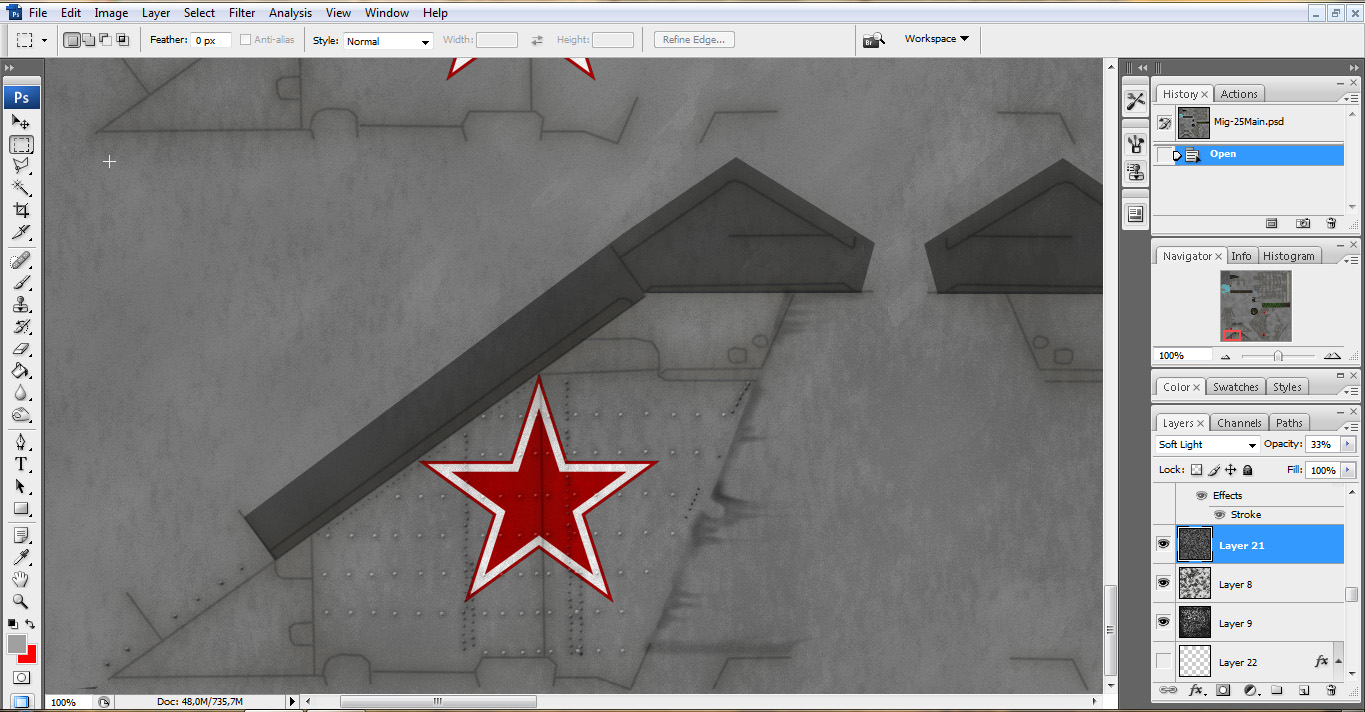Switch to the Histogram tab
This screenshot has width=1365, height=712.
tap(1288, 256)
